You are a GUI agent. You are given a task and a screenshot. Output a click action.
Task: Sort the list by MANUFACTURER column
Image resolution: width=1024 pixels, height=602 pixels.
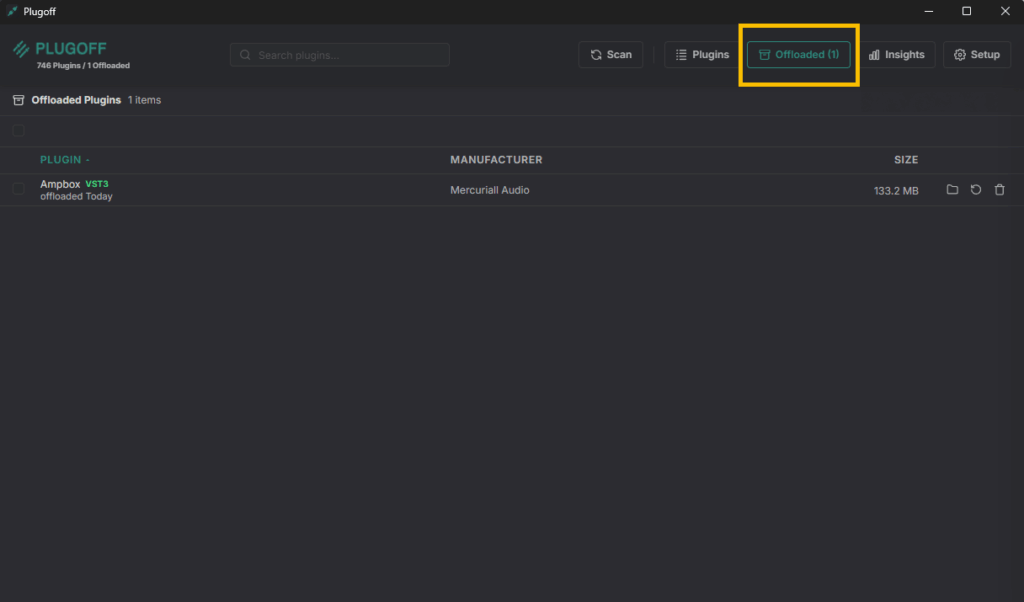pyautogui.click(x=496, y=160)
